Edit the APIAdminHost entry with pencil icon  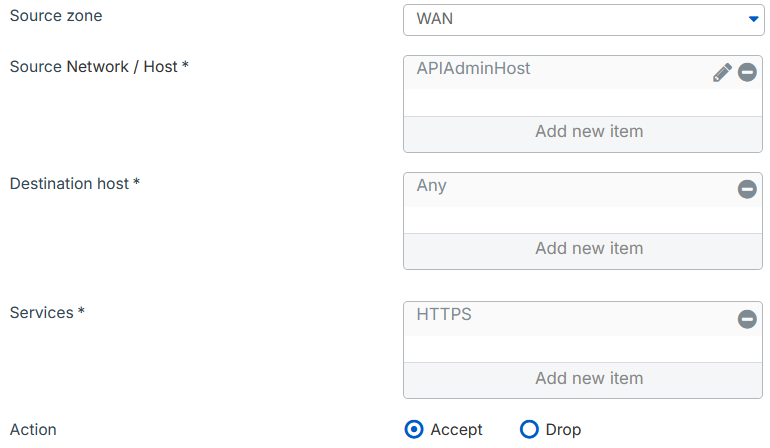coord(722,72)
